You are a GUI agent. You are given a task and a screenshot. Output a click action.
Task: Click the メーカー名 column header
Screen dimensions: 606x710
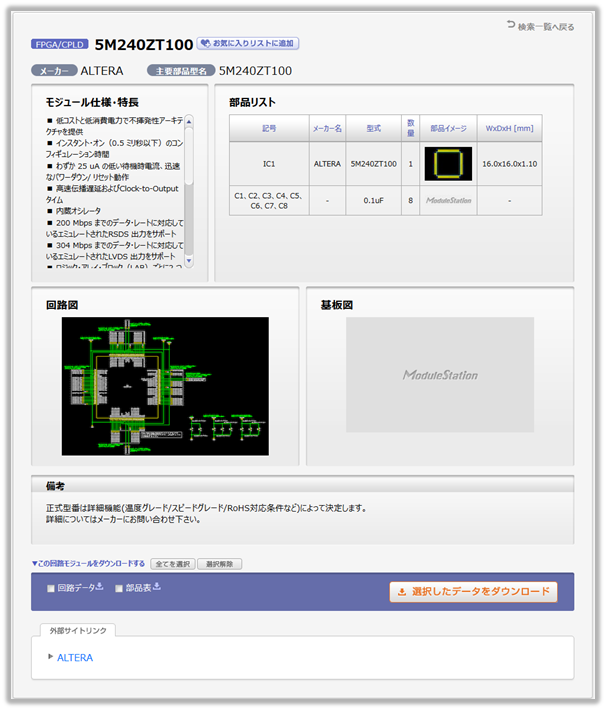[x=327, y=128]
